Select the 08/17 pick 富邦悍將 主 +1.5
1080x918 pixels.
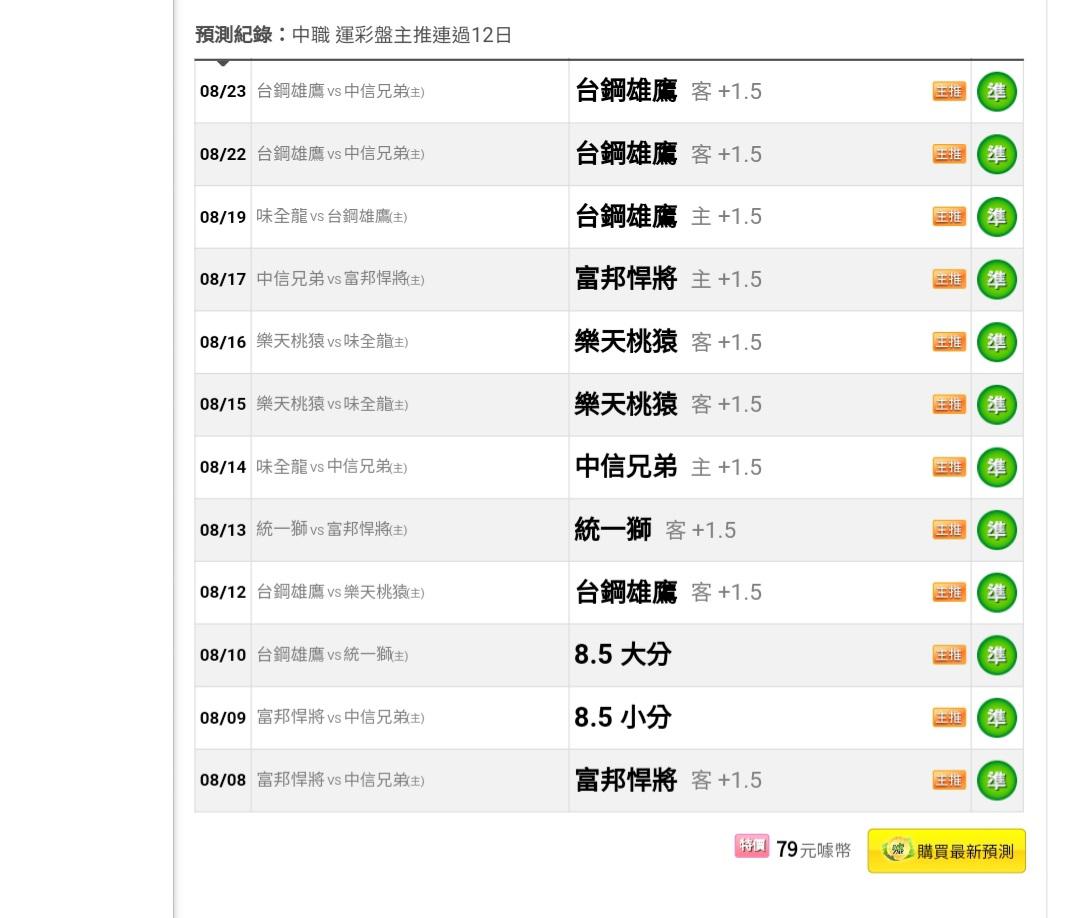[668, 280]
